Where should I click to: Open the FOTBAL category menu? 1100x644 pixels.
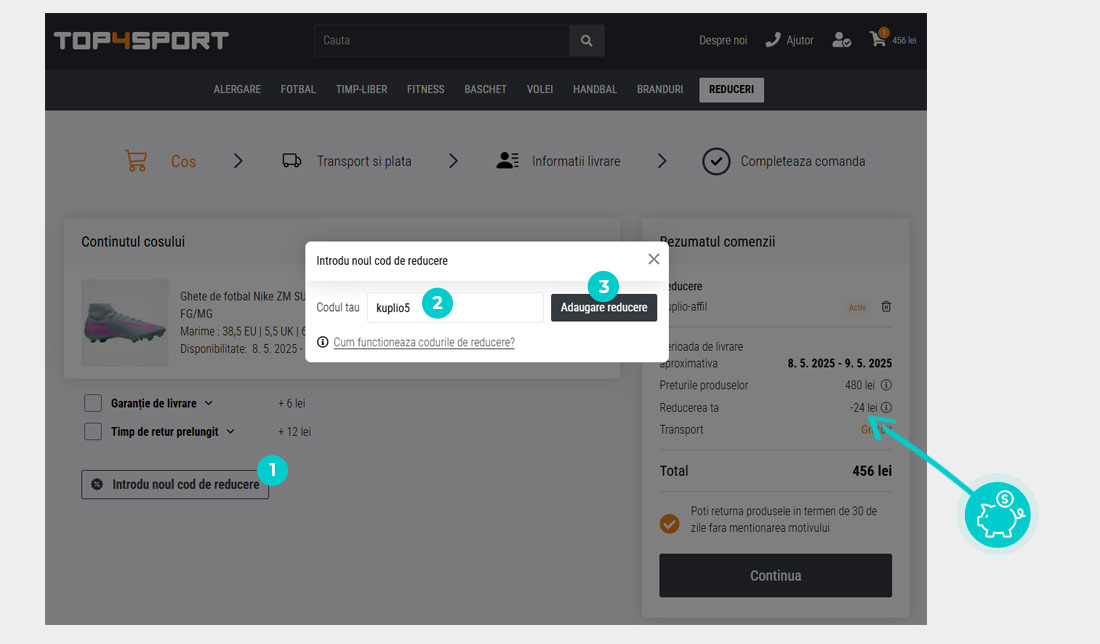pos(298,90)
